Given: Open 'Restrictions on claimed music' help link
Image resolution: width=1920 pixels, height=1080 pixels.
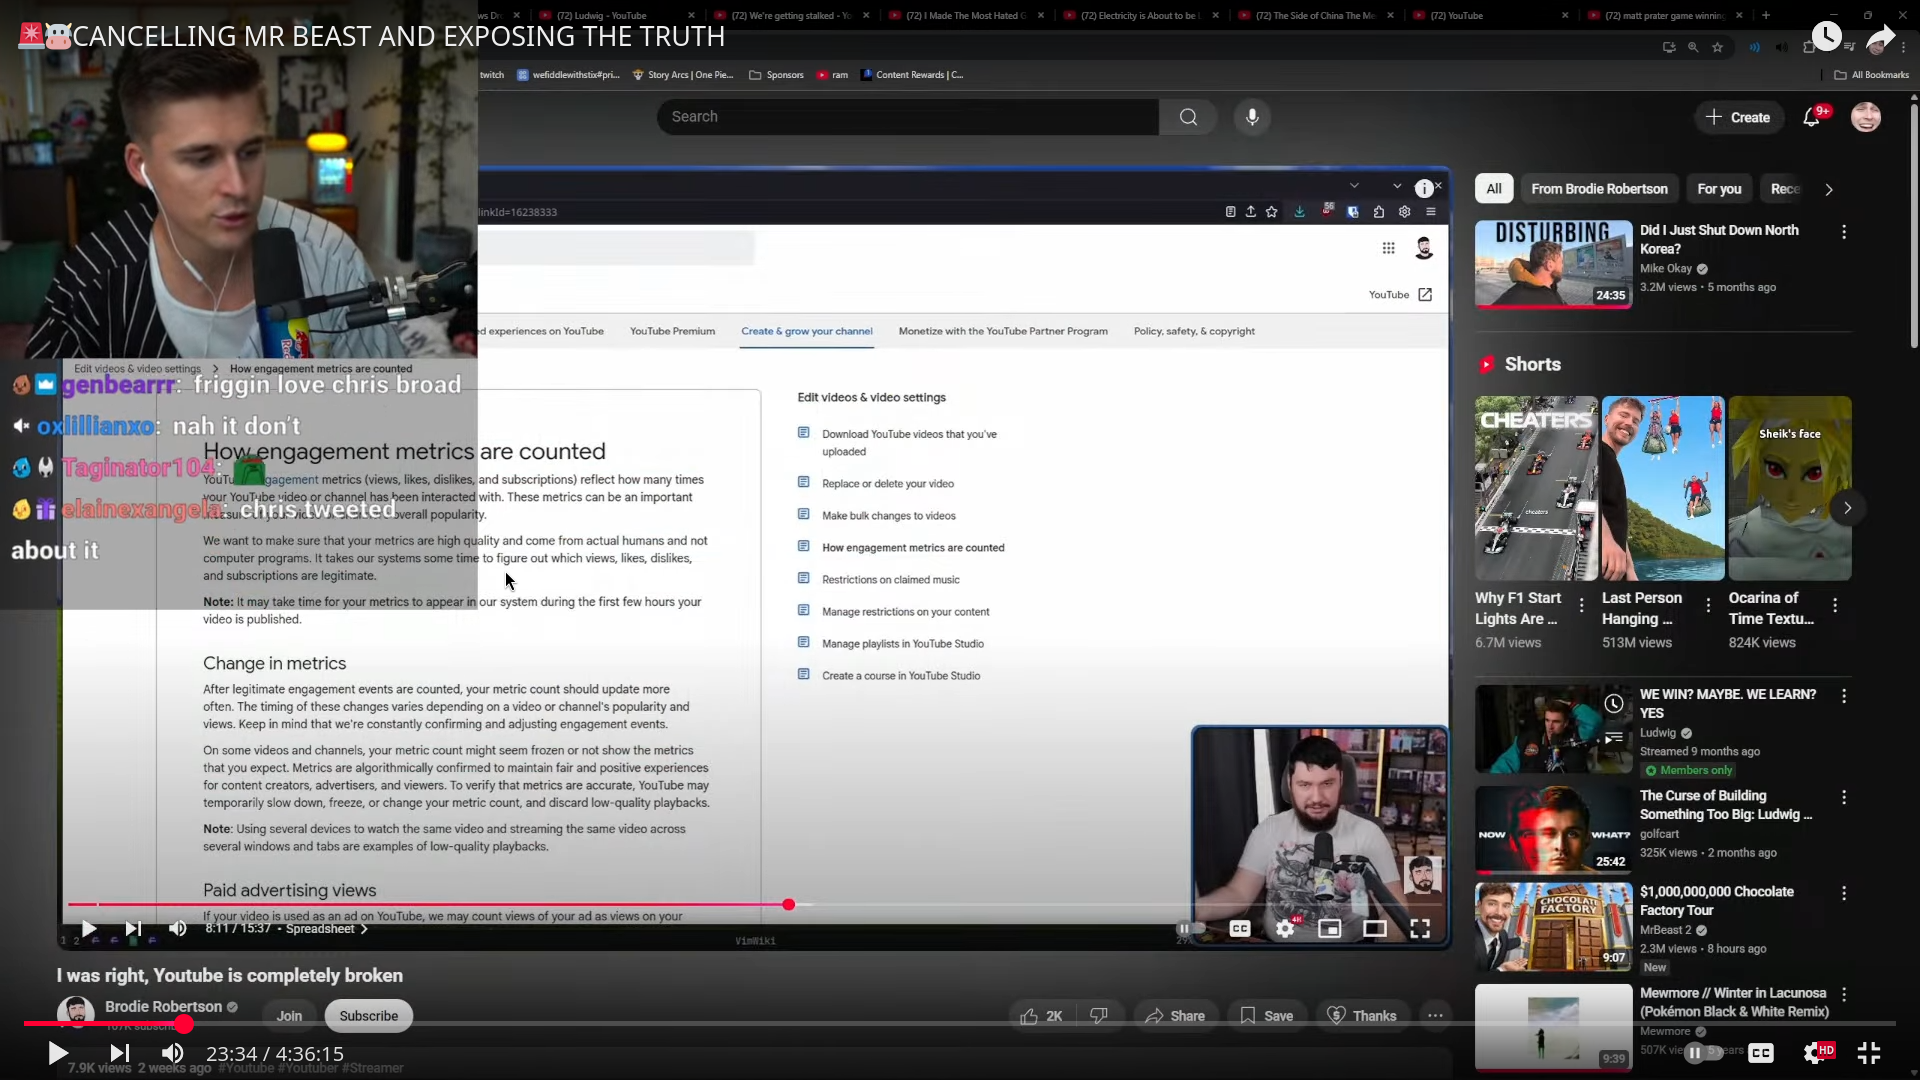Looking at the screenshot, I should (x=890, y=580).
